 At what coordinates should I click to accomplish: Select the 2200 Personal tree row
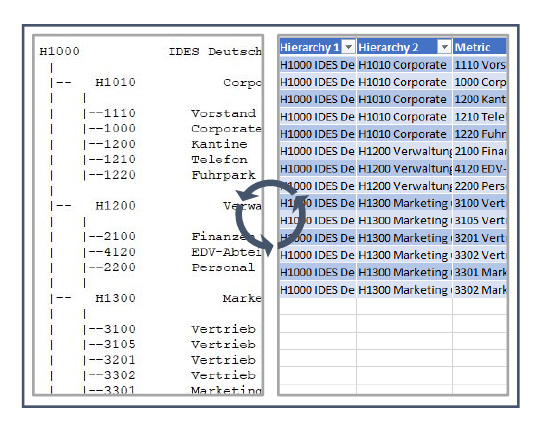[x=169, y=268]
